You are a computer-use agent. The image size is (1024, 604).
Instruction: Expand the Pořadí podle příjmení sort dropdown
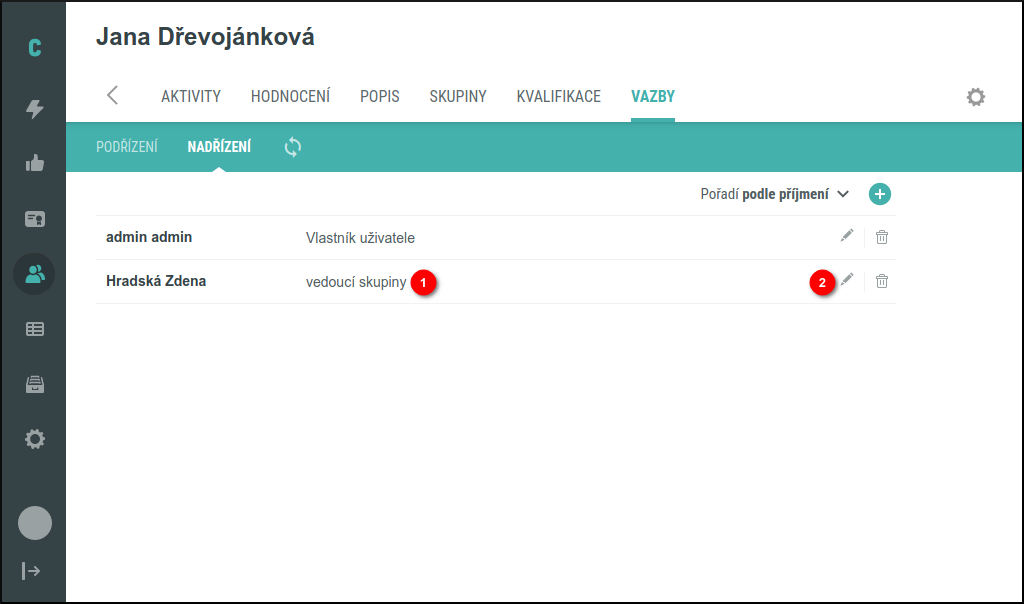[x=774, y=194]
